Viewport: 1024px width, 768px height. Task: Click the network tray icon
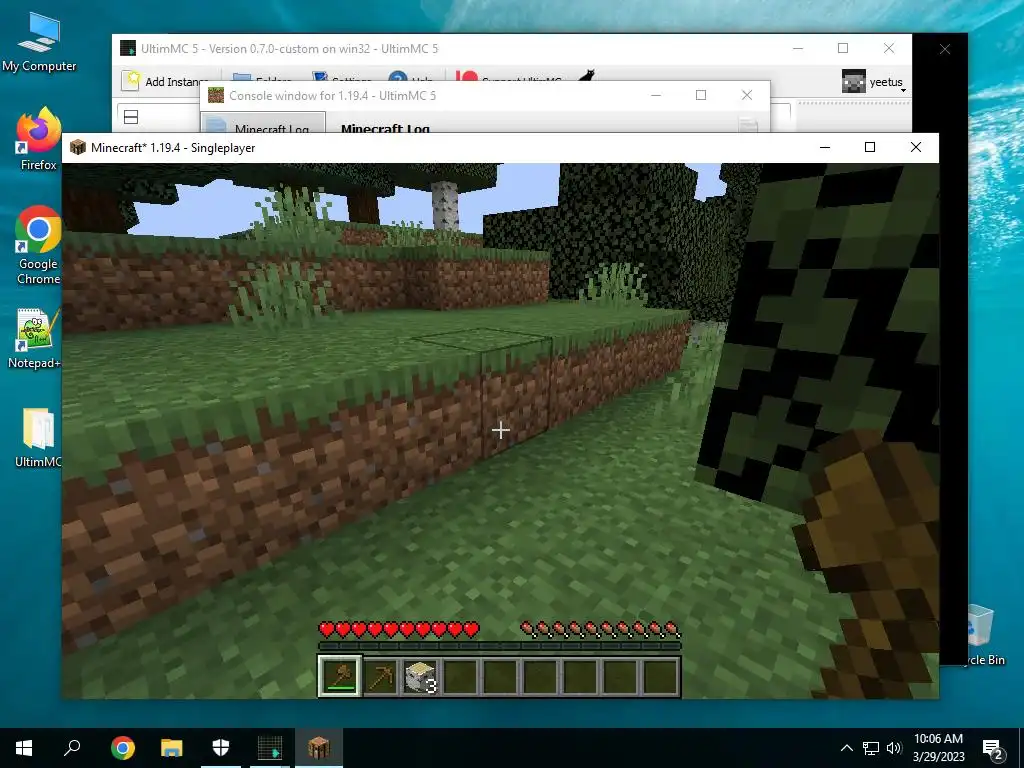(871, 748)
